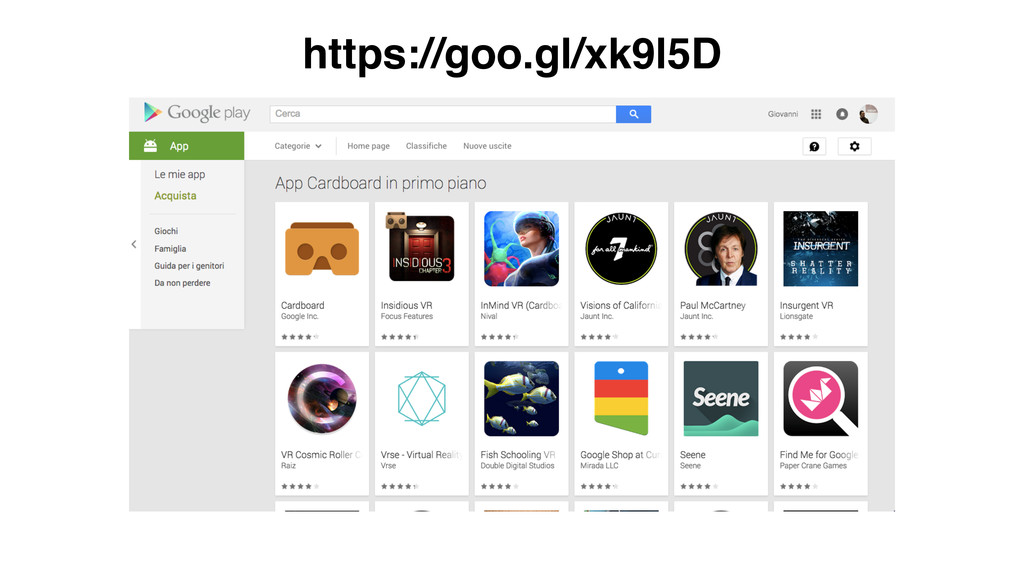Click the Paul McCartney title text

(x=712, y=305)
